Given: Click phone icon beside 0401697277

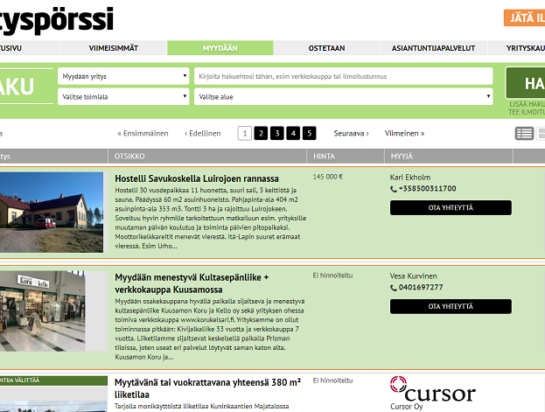Looking at the screenshot, I should pos(393,288).
